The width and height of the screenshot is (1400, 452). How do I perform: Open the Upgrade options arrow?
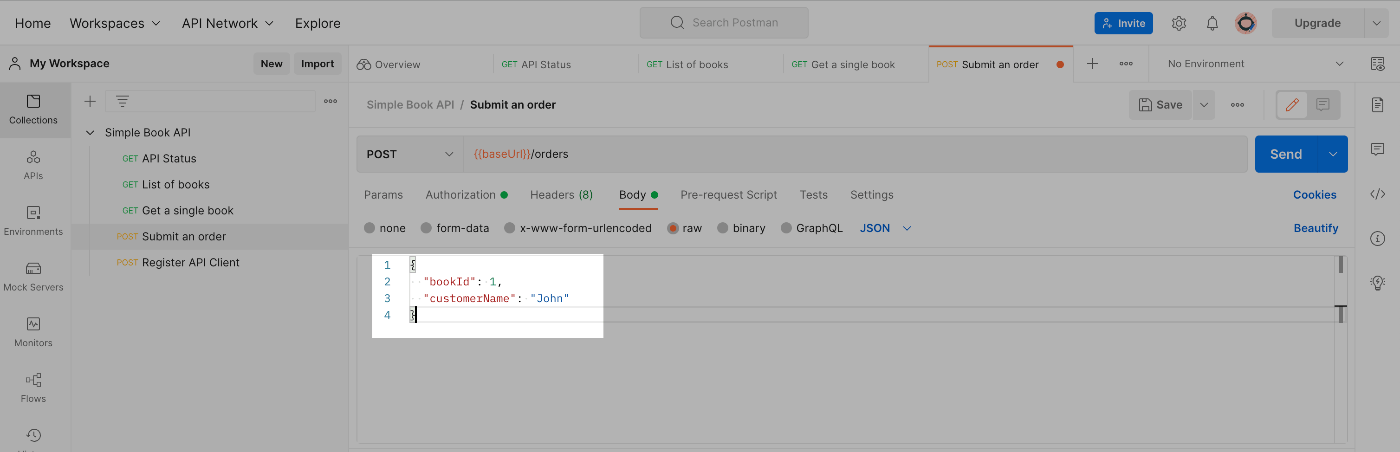coord(1377,23)
